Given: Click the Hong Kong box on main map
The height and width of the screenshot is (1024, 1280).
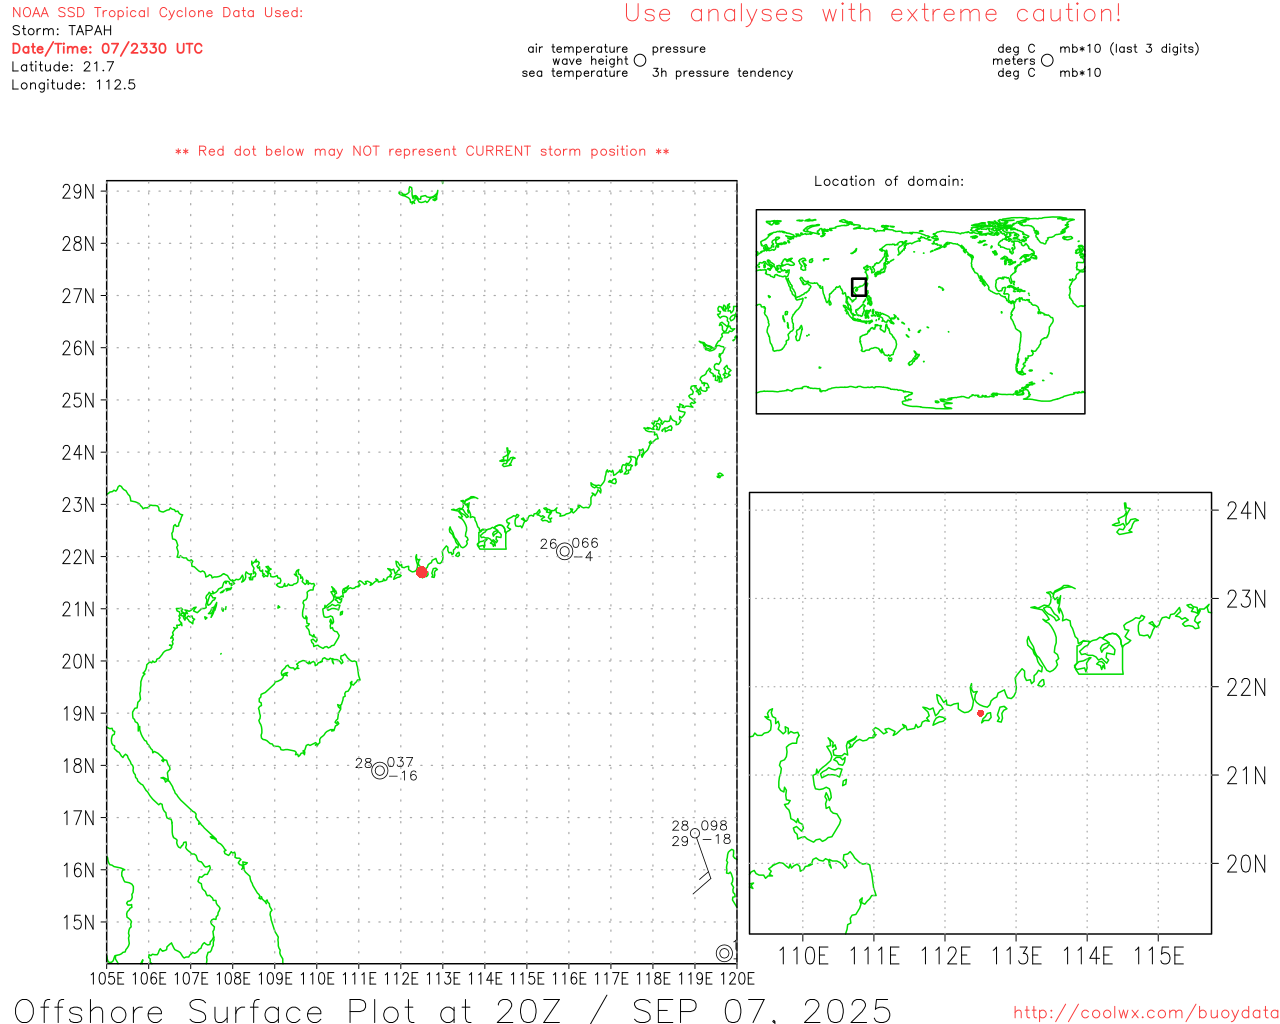Looking at the screenshot, I should point(492,538).
